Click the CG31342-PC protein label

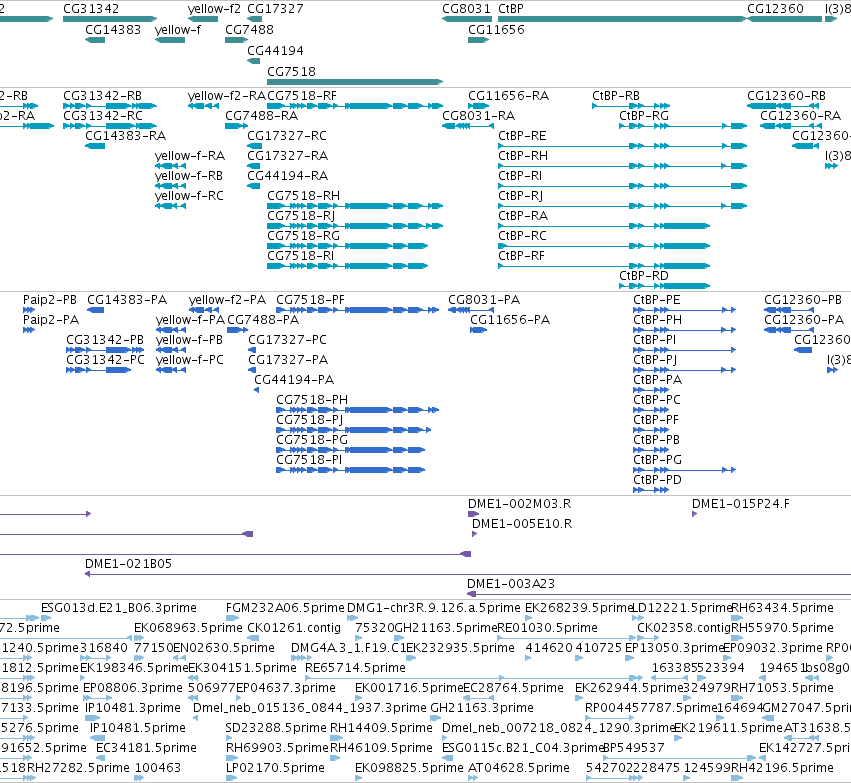click(105, 360)
